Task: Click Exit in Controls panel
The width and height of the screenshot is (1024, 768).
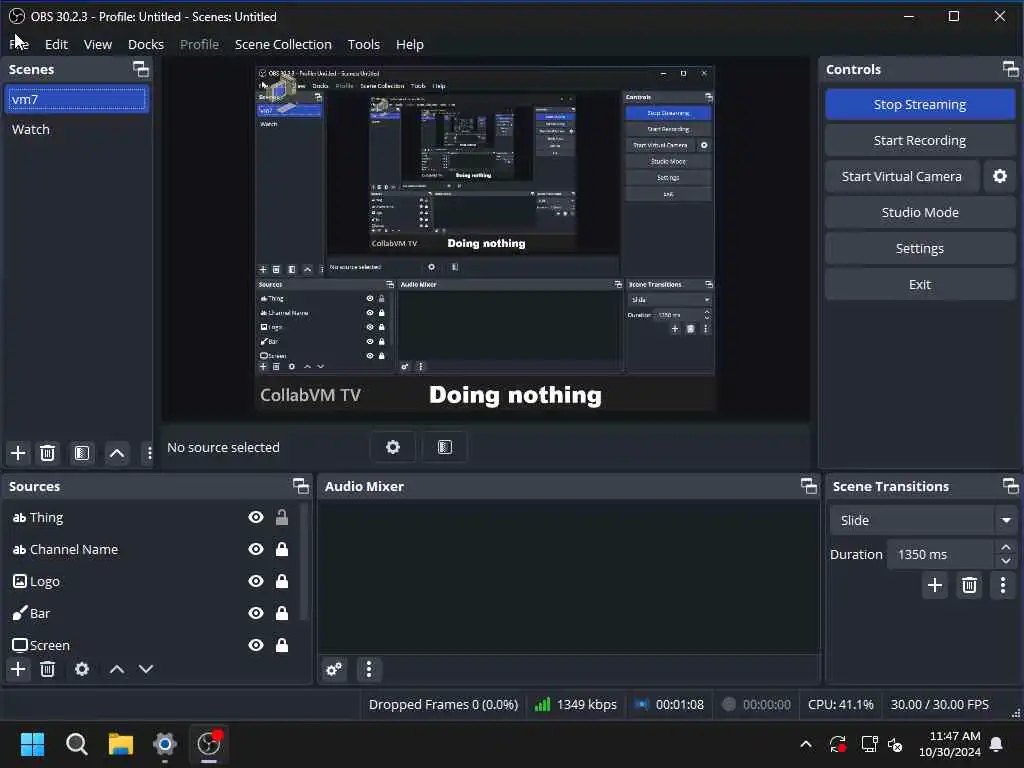Action: pyautogui.click(x=920, y=284)
